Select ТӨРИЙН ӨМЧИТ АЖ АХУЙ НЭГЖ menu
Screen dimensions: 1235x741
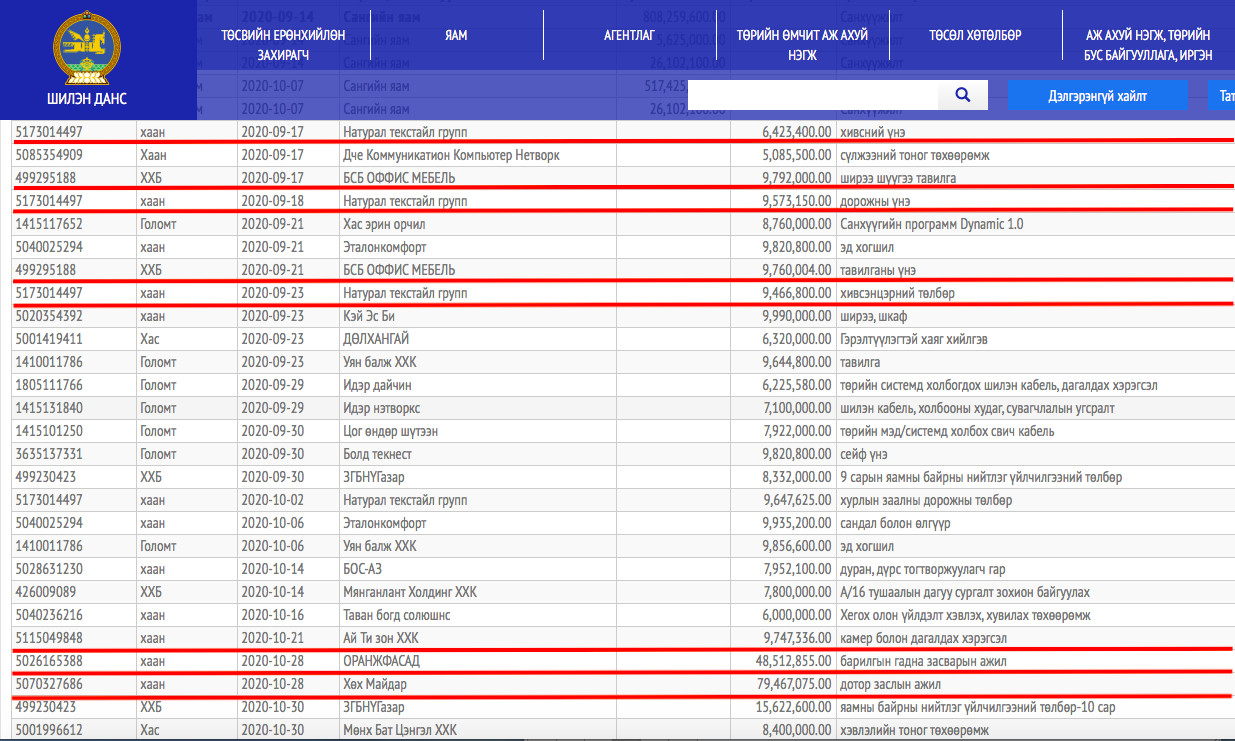(802, 45)
